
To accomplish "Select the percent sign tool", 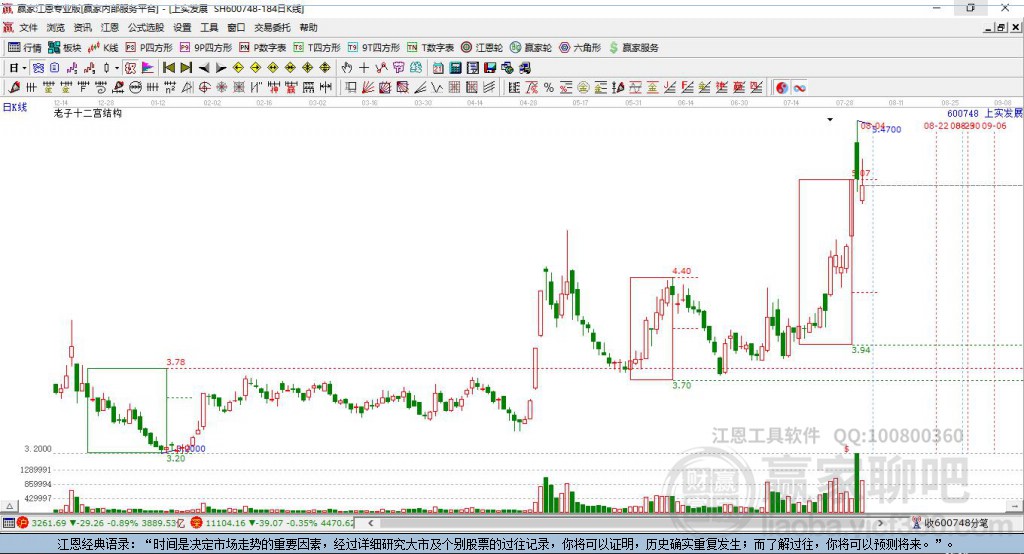I will coord(549,88).
